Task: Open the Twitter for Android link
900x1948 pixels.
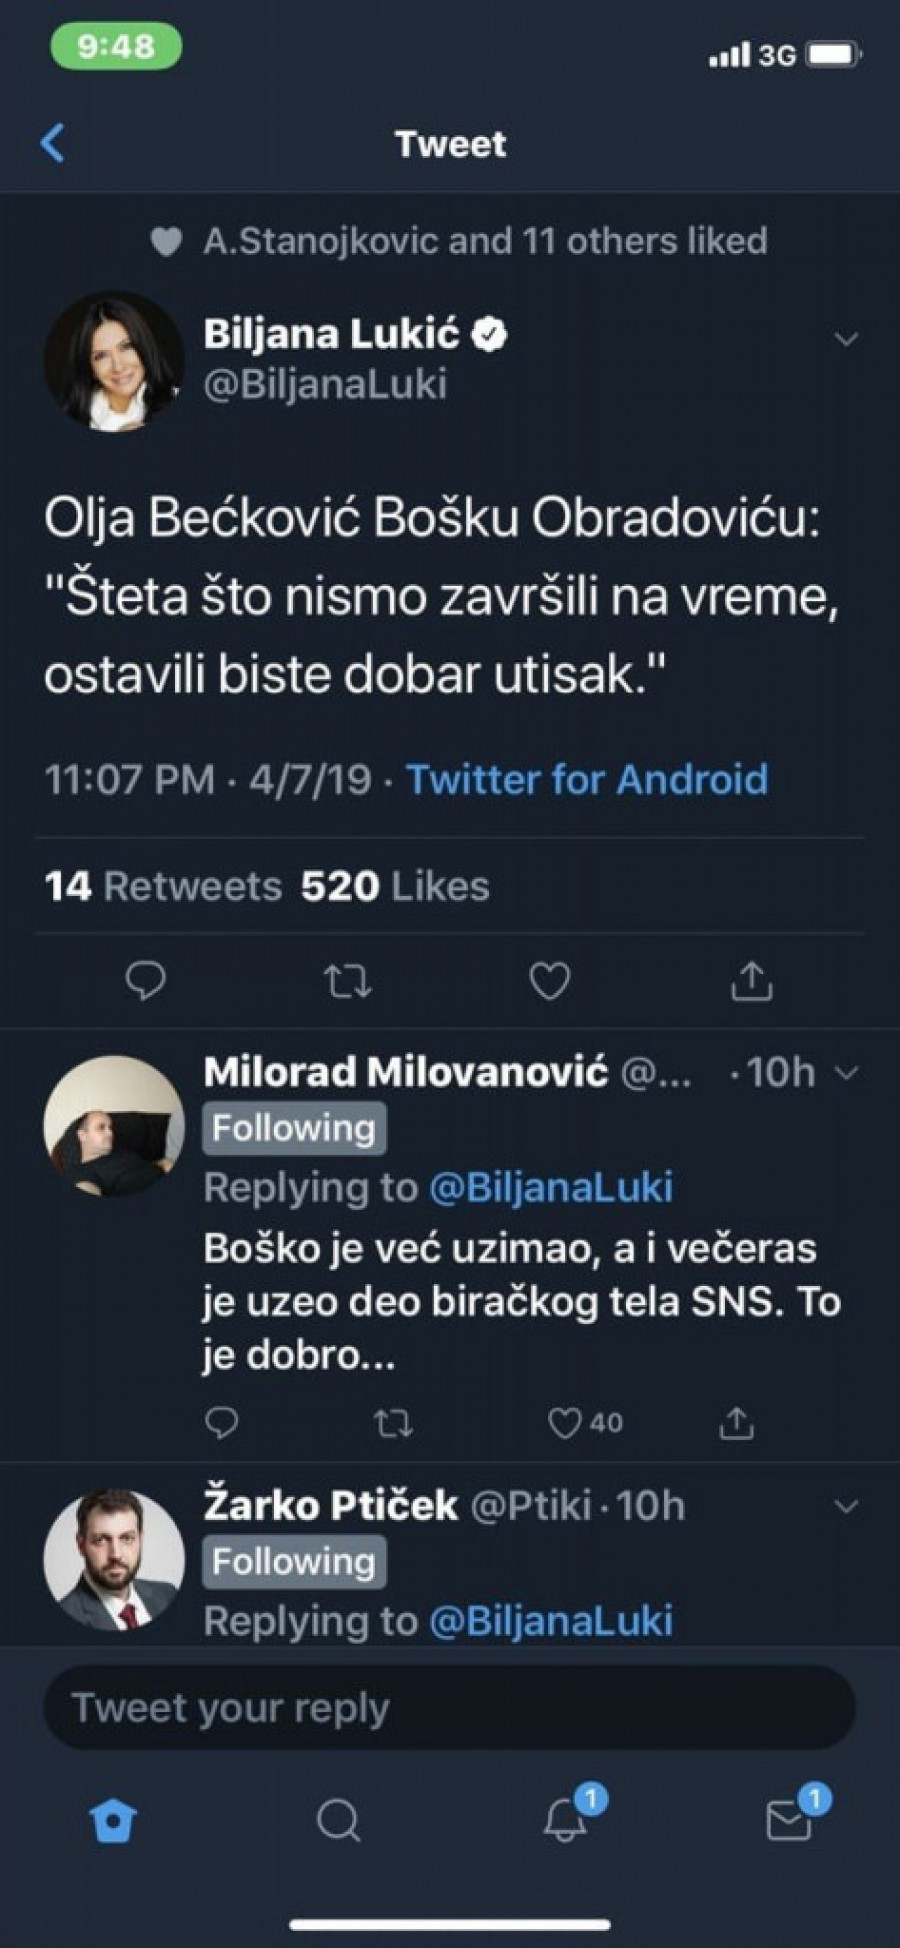Action: [x=587, y=779]
